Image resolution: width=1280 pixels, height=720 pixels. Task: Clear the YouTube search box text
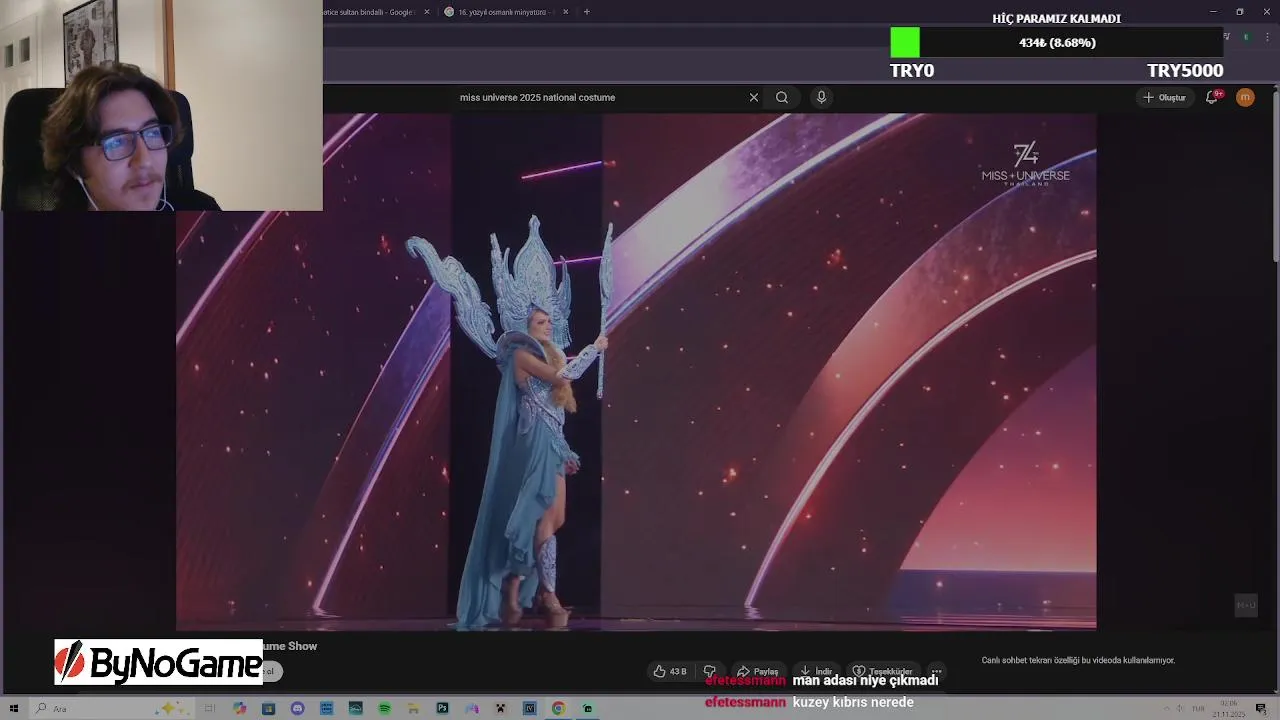(x=754, y=97)
